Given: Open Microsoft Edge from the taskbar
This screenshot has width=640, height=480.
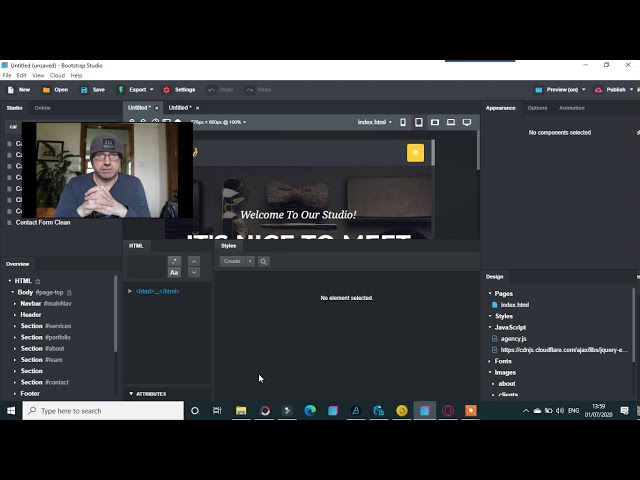Looking at the screenshot, I should [310, 411].
